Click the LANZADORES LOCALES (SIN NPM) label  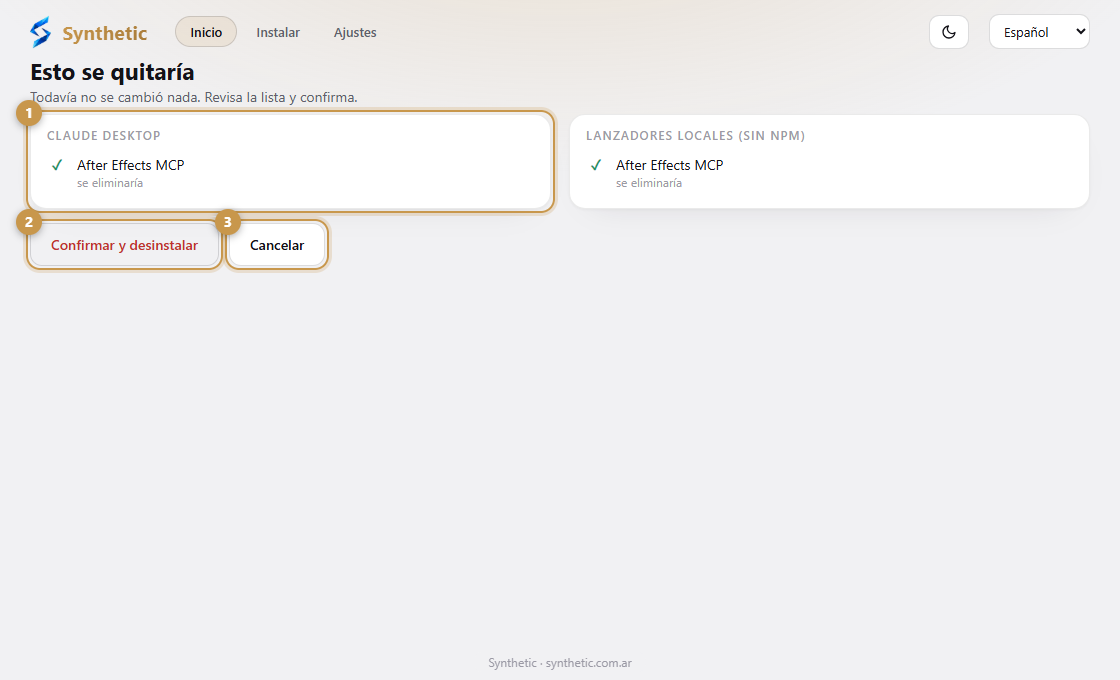pos(696,136)
